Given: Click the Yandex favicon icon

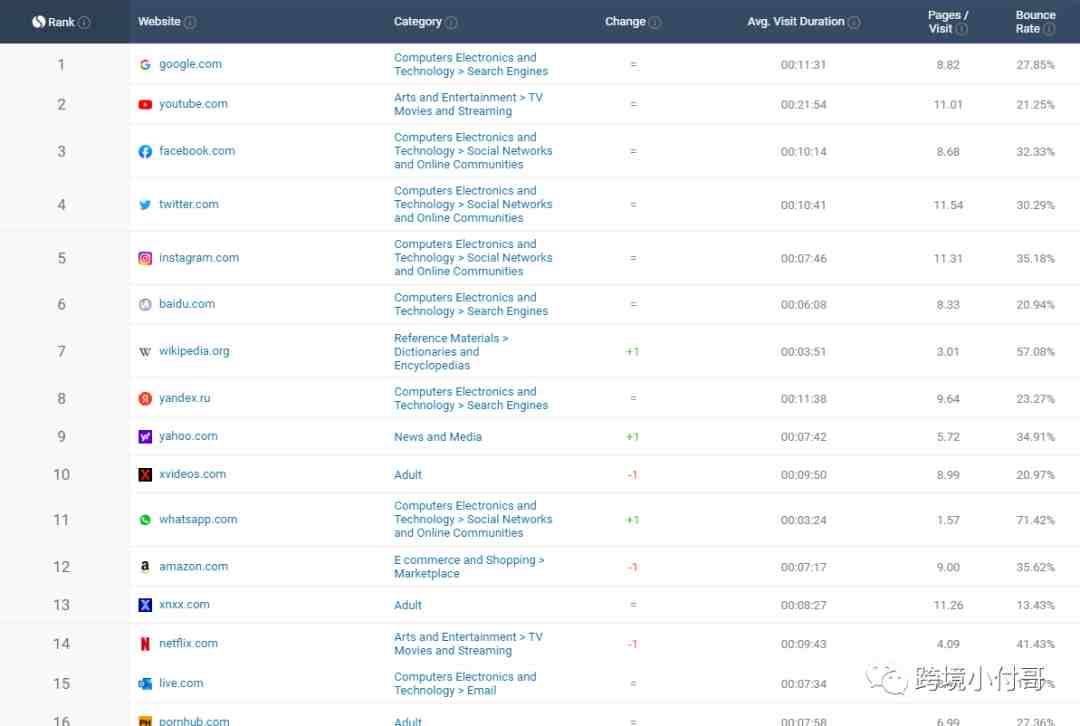Looking at the screenshot, I should tap(145, 398).
